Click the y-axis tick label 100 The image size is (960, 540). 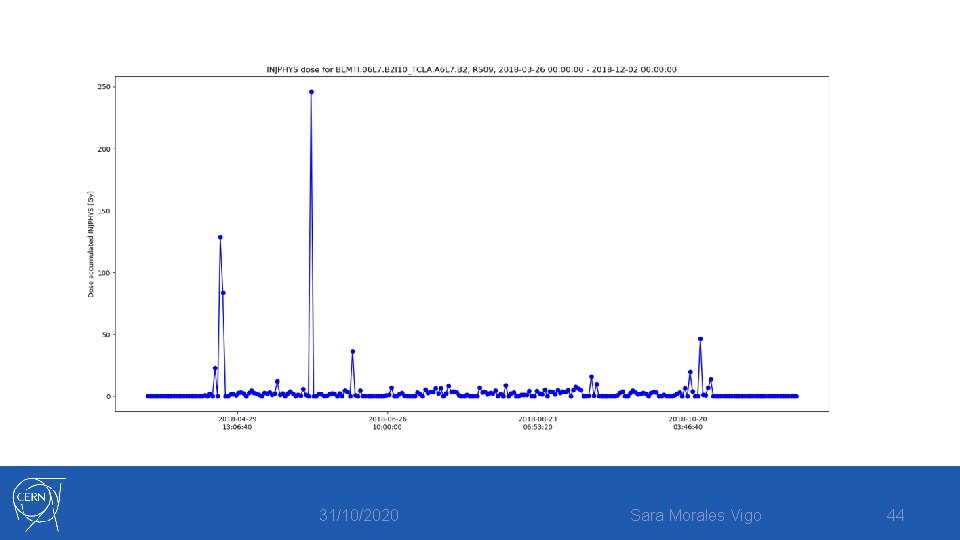tap(103, 272)
